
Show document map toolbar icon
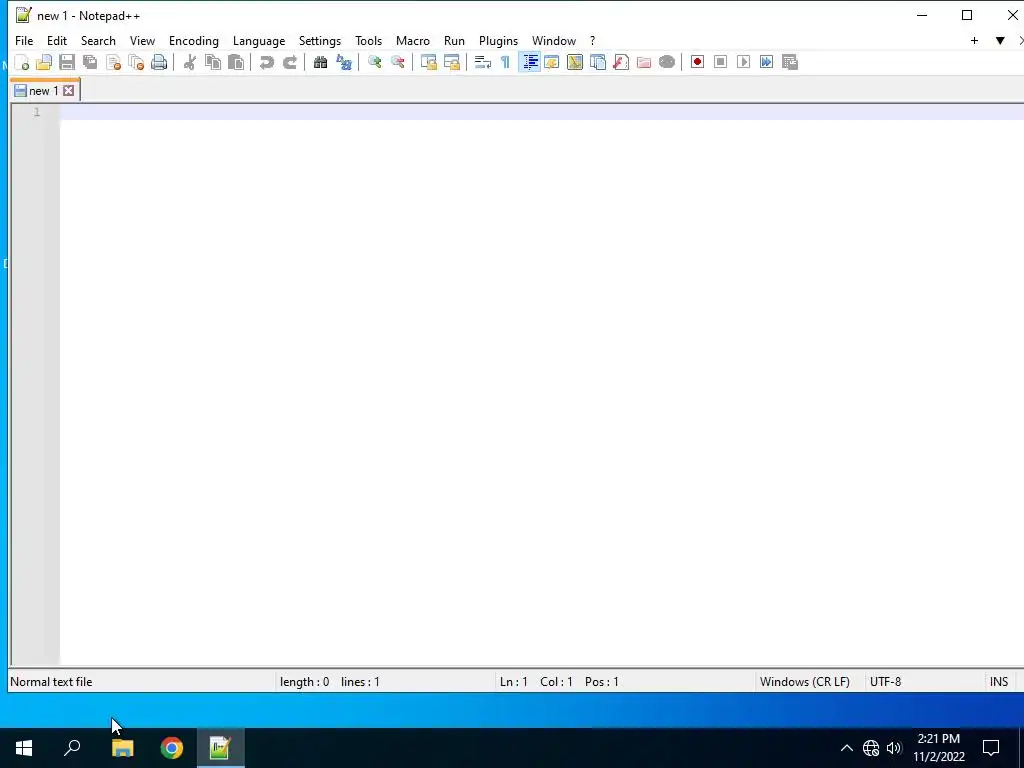(x=575, y=62)
